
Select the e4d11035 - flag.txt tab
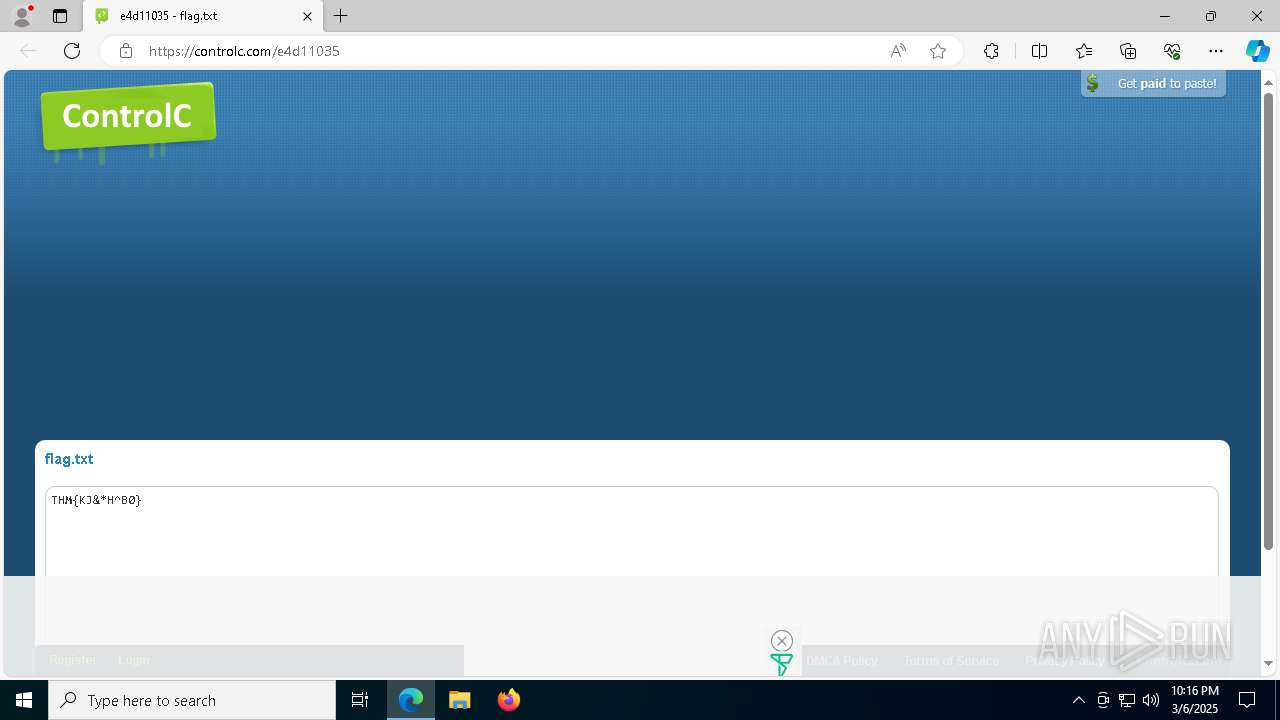click(203, 16)
